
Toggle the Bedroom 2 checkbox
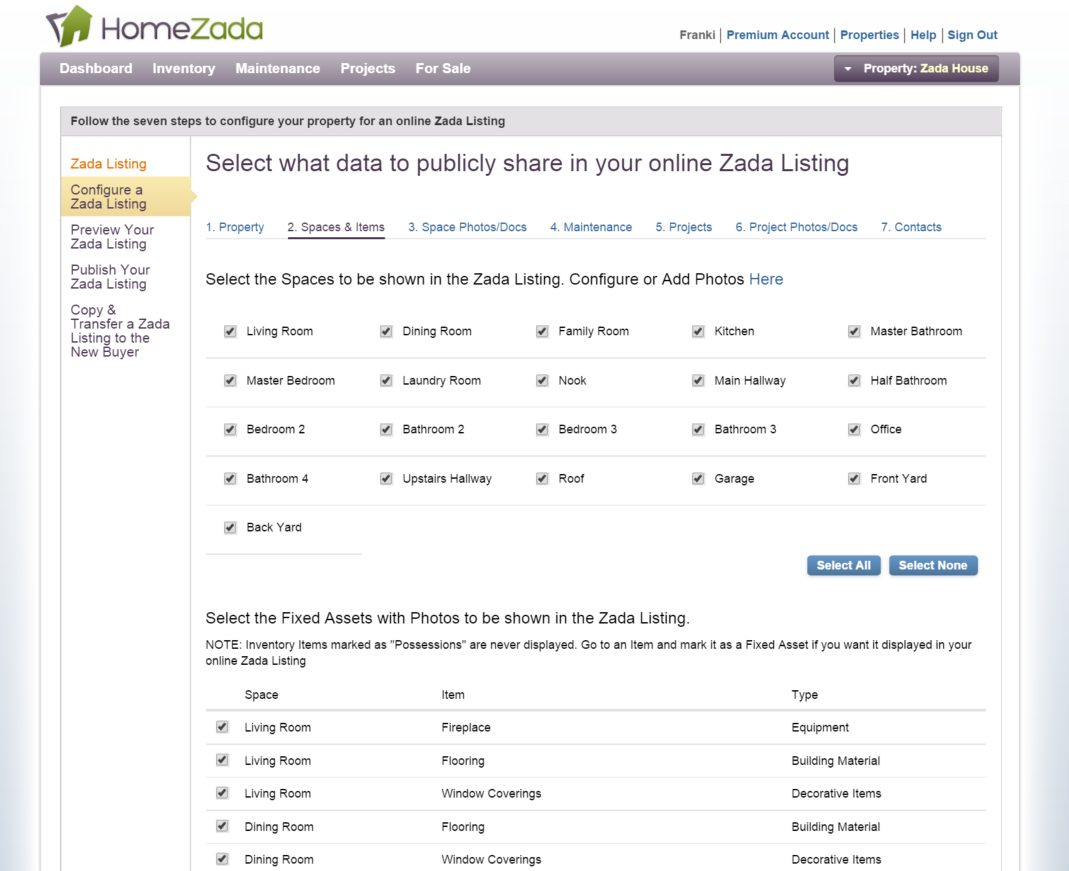230,429
